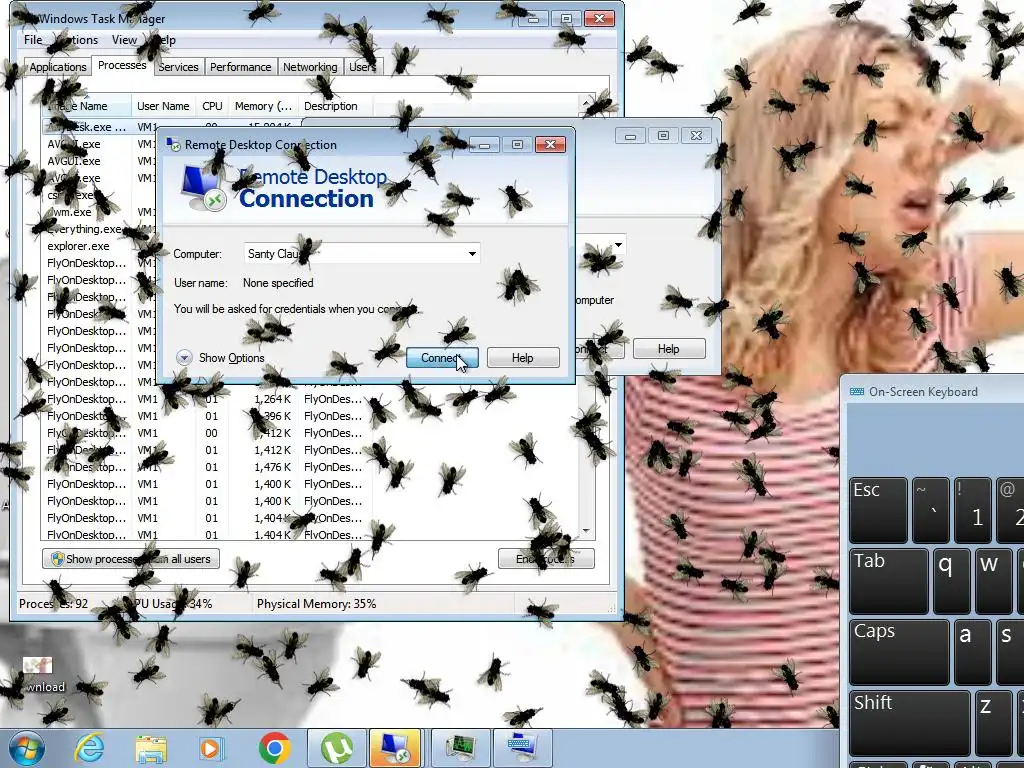1024x768 pixels.
Task: Select On-Screen Keyboard taskbar icon
Action: click(x=523, y=749)
